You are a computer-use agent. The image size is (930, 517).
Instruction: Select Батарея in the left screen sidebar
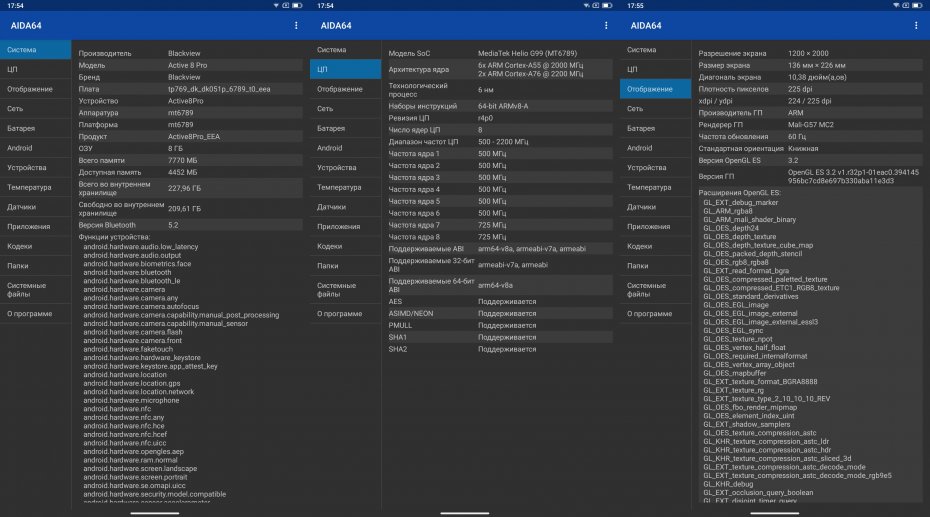tap(22, 128)
